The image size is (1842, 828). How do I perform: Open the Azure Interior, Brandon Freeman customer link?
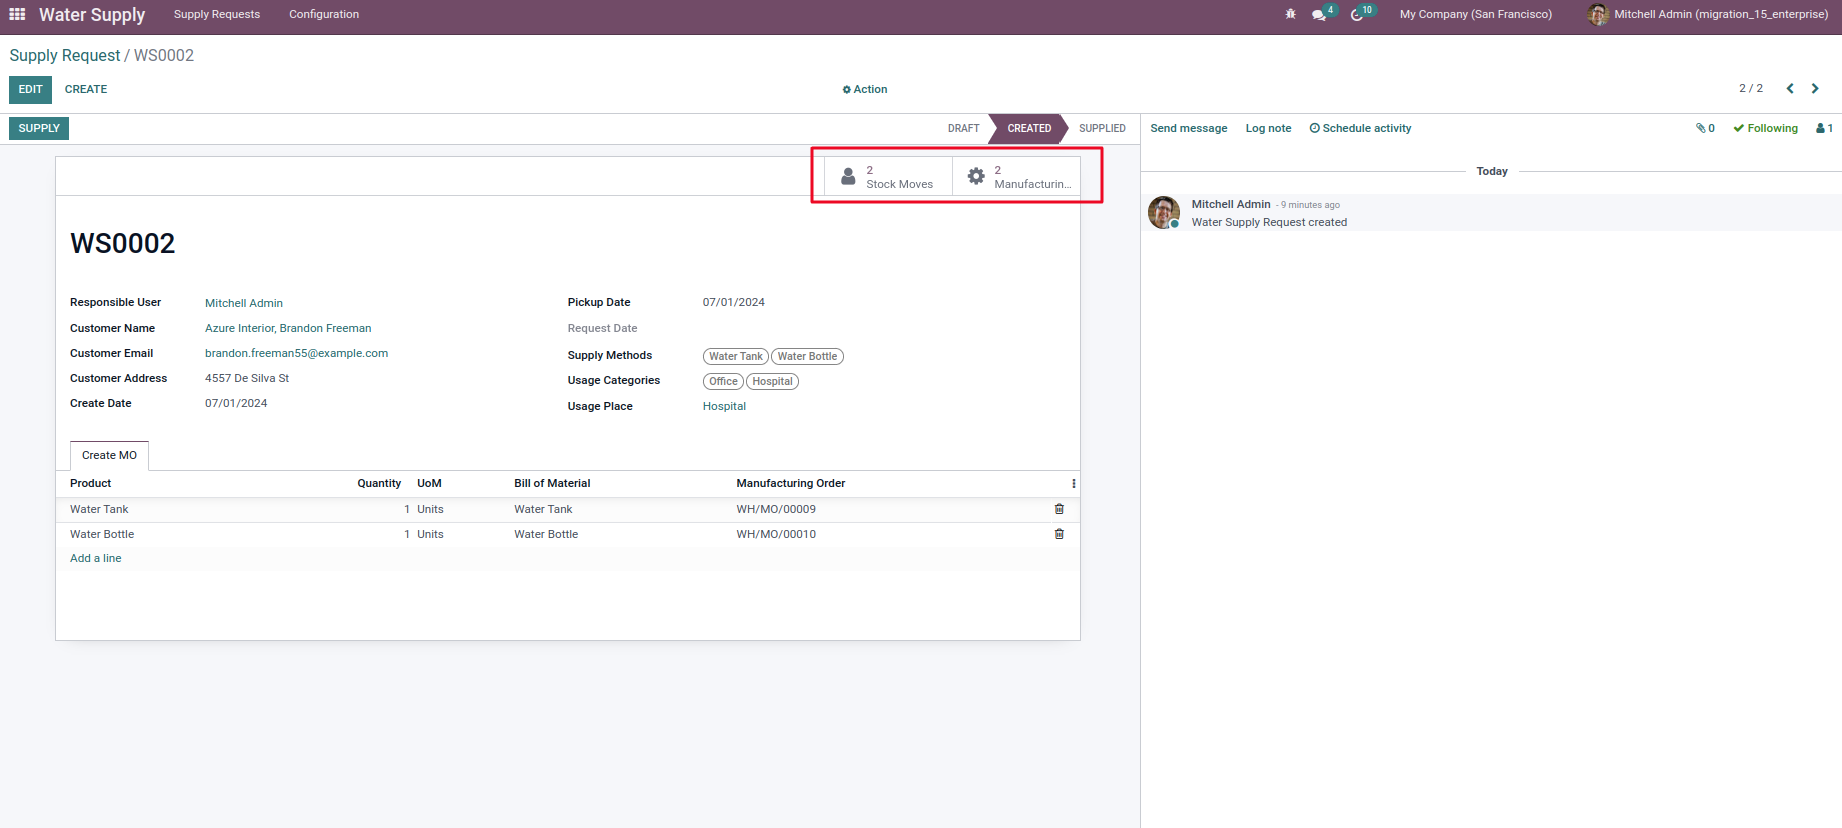[x=288, y=328]
